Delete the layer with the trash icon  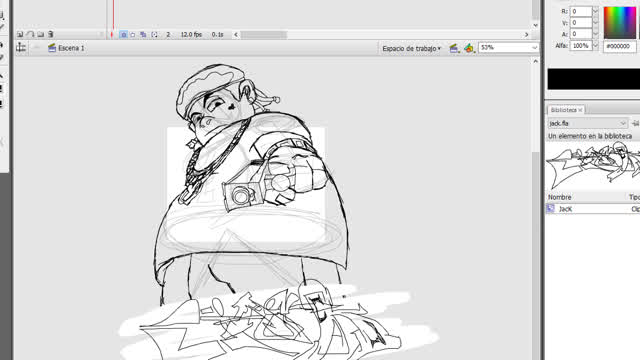51,35
